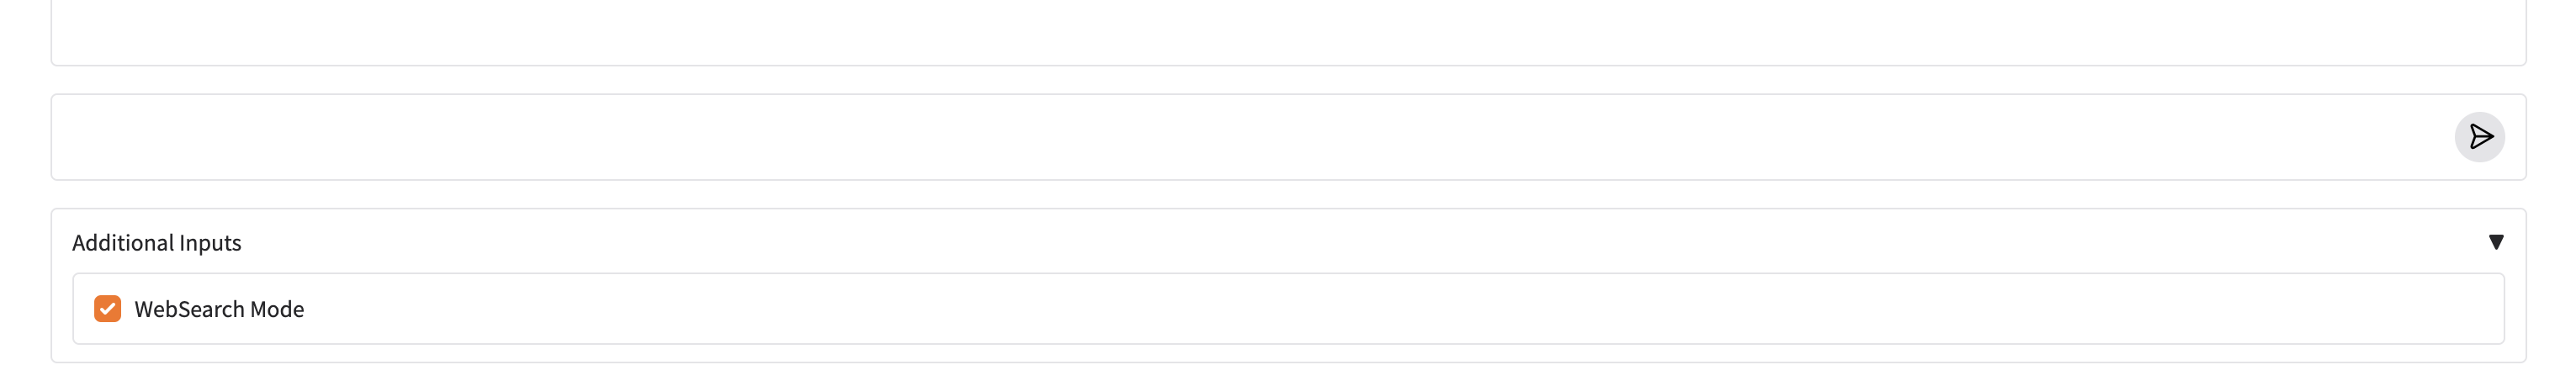Fold the Additional Inputs panel via triangle
Image resolution: width=2576 pixels, height=365 pixels.
(x=2495, y=242)
